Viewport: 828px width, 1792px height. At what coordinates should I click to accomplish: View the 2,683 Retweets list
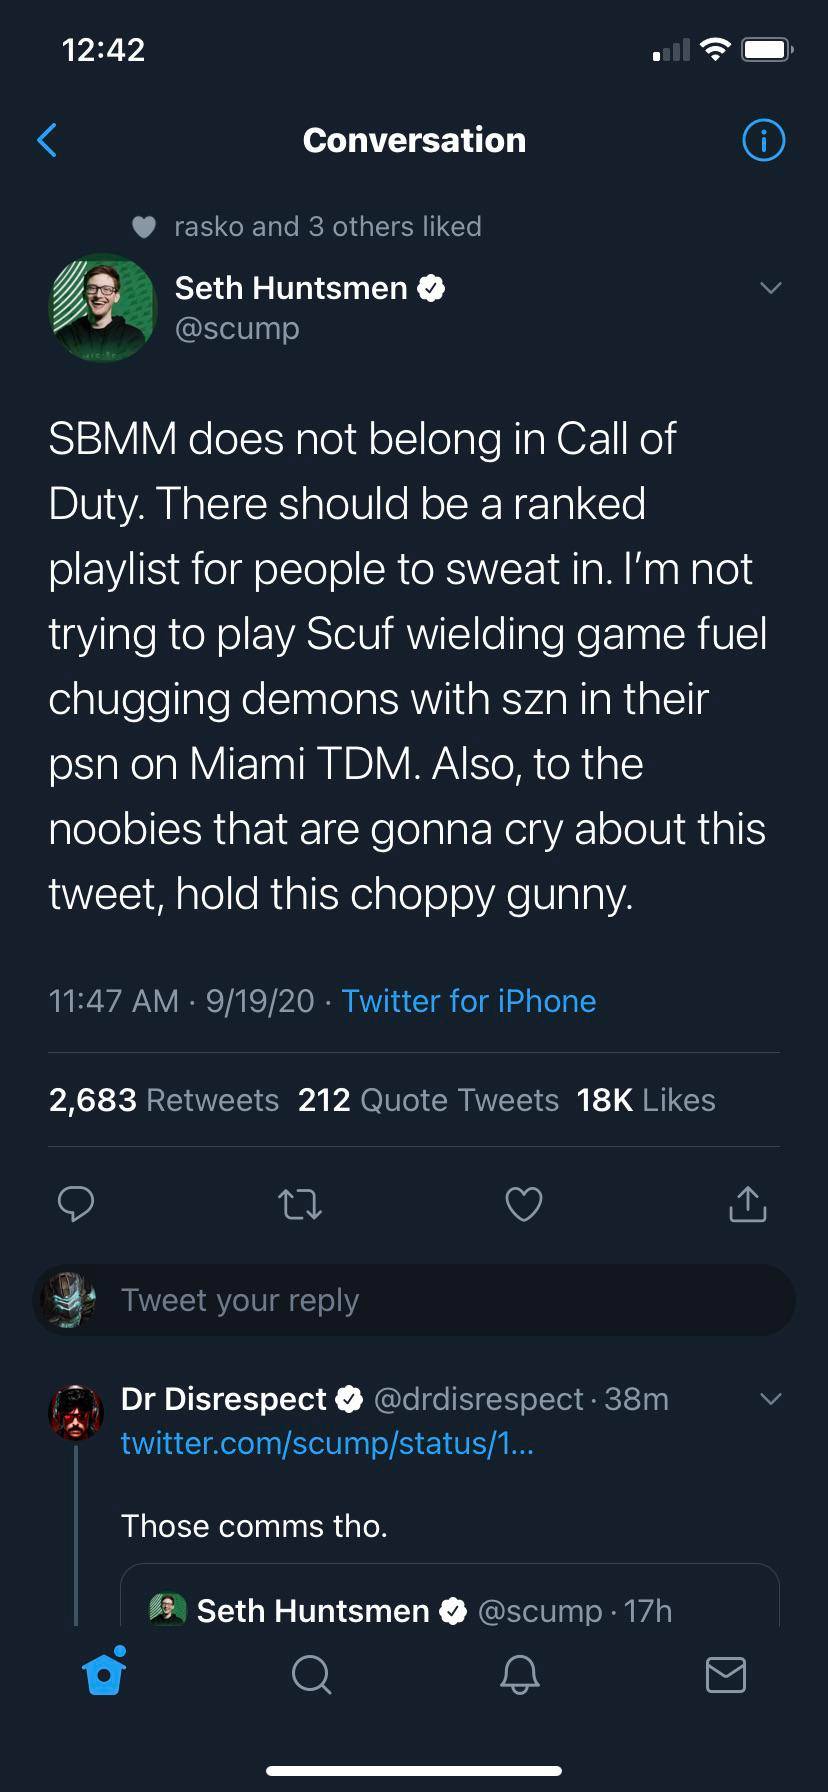pyautogui.click(x=164, y=1099)
